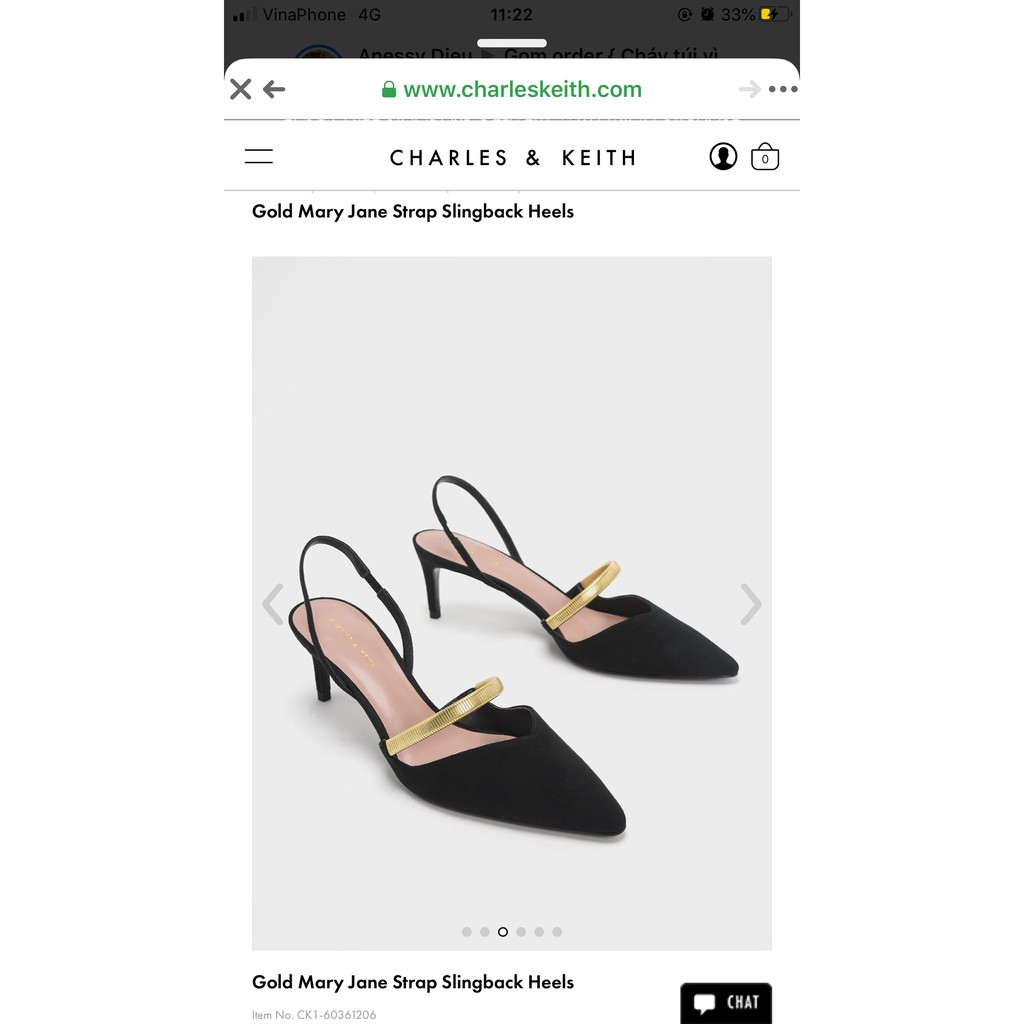Show next product image with right chevron
This screenshot has height=1024, width=1024.
750,604
